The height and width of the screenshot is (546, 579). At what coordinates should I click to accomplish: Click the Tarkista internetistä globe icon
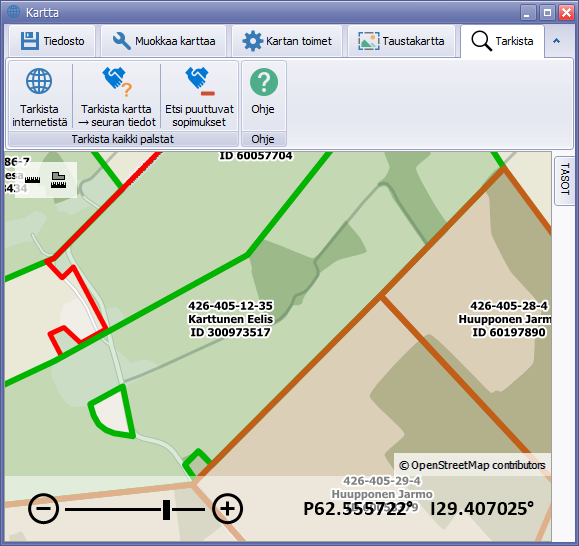[39, 81]
